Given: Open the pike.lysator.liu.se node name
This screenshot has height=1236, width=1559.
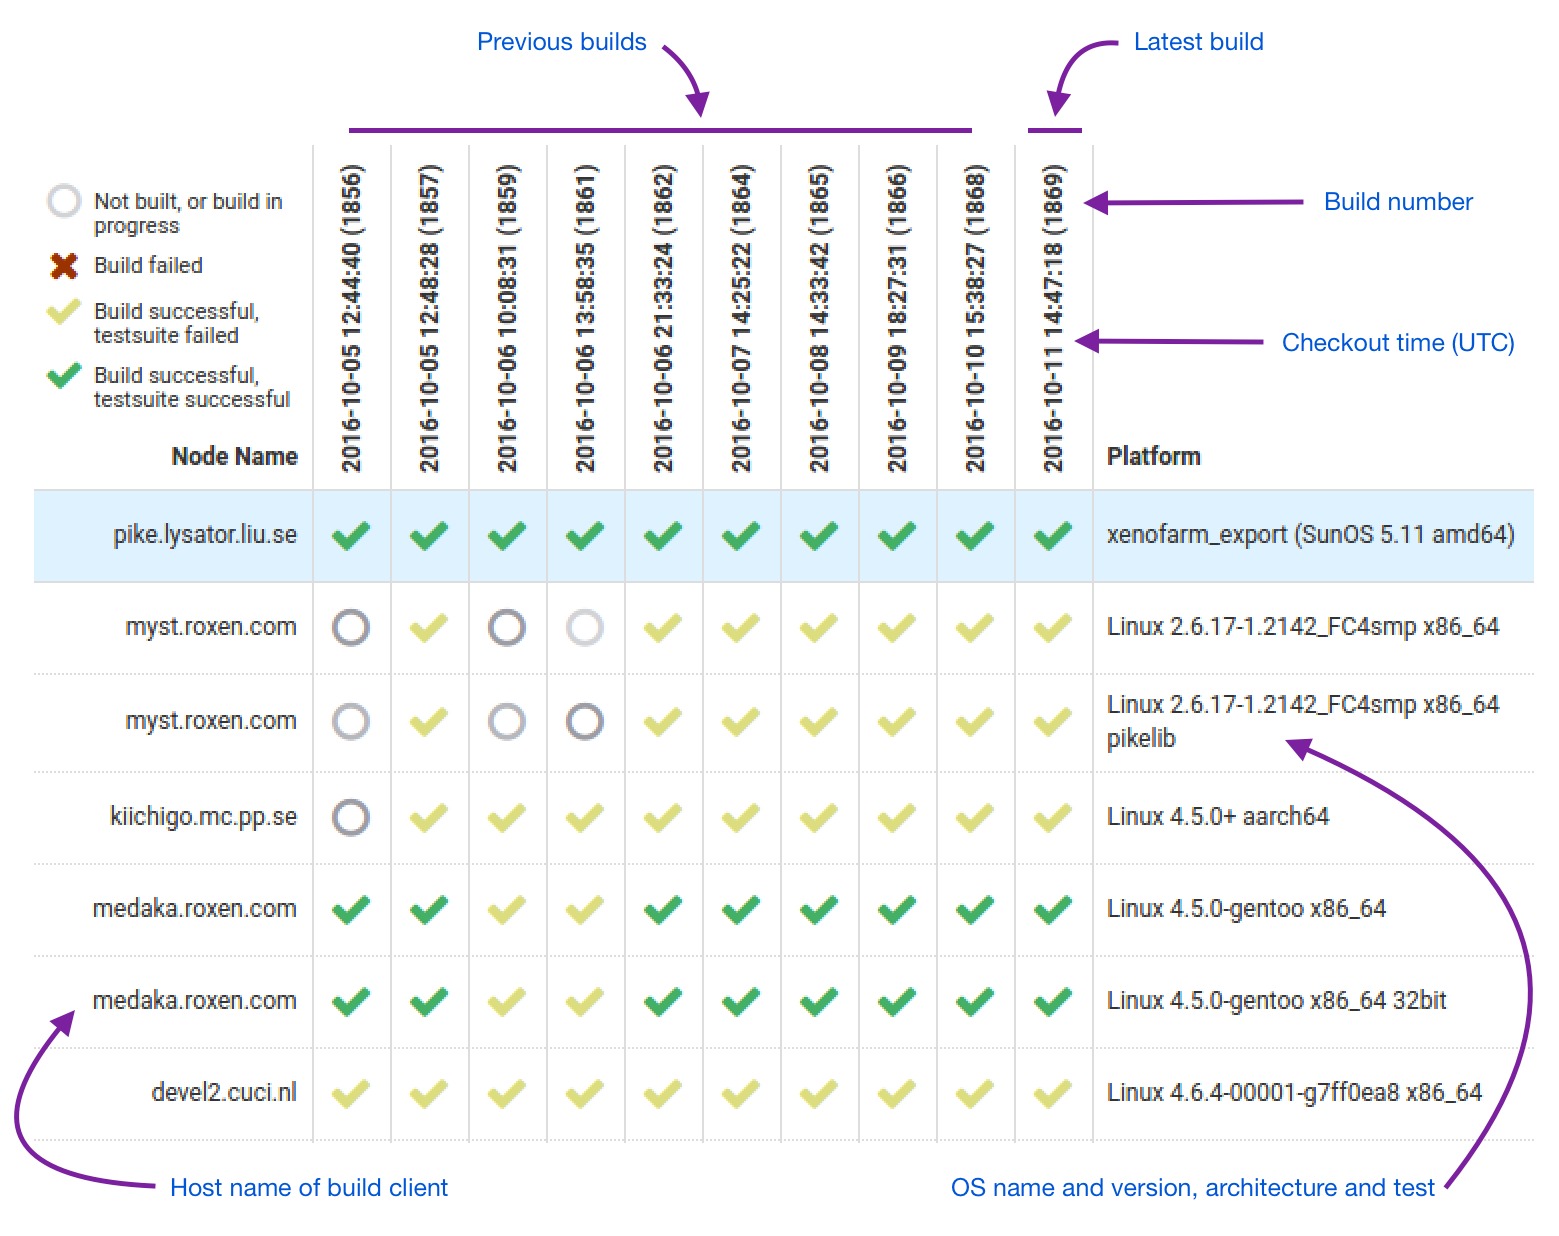Looking at the screenshot, I should tap(205, 535).
